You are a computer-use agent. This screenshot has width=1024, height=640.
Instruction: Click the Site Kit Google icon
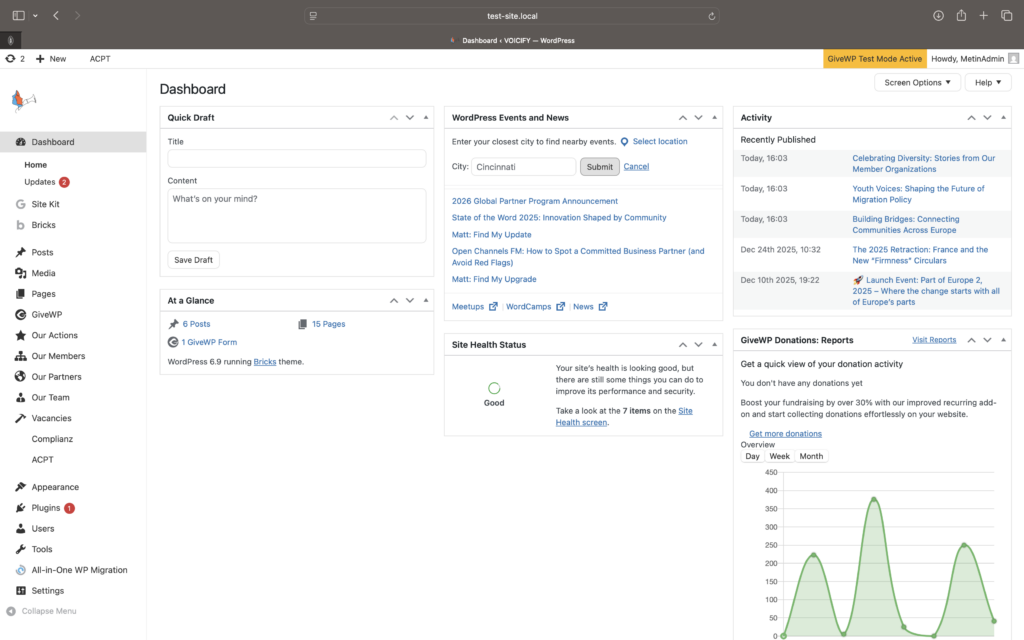tap(21, 204)
